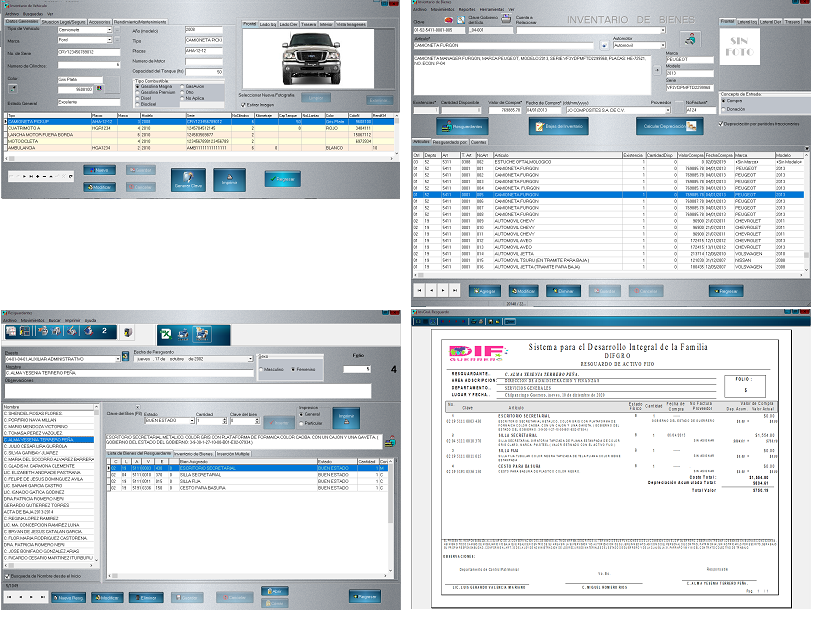This screenshot has height=619, width=818.
Task: Click the Imprimir button in vehicle inventory
Action: pos(230,181)
